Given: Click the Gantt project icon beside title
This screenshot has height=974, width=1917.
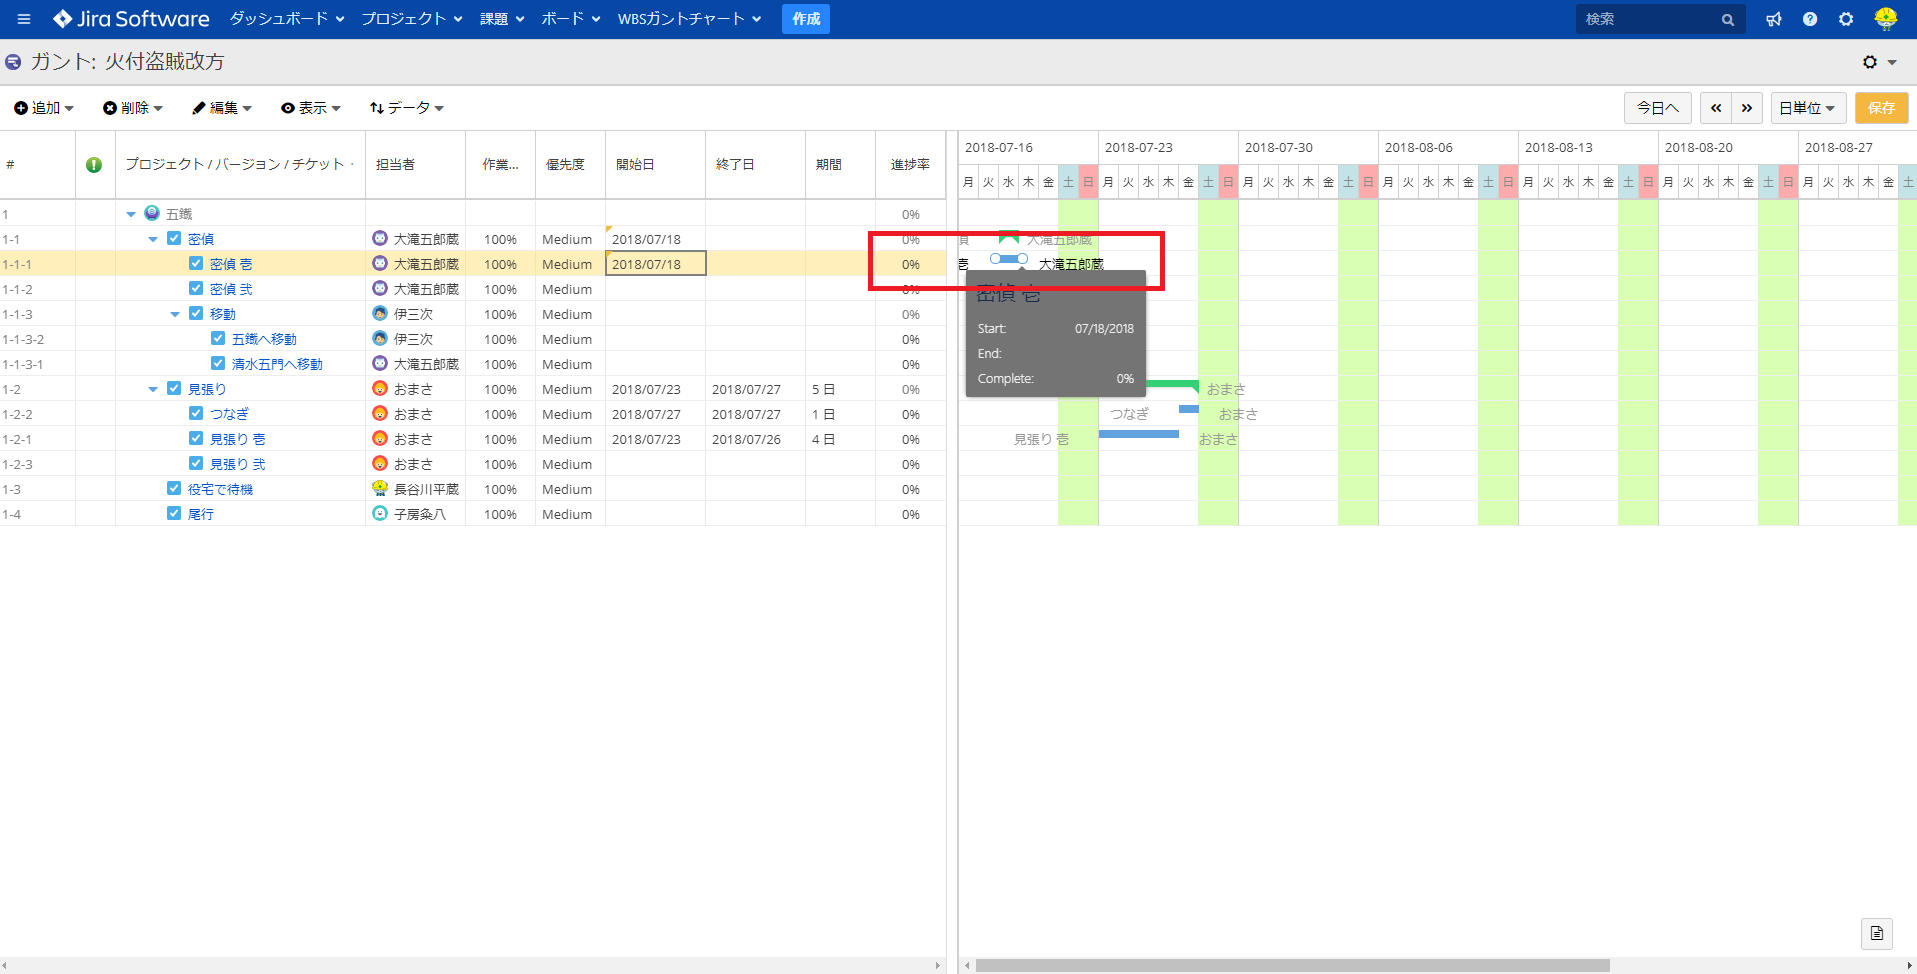Looking at the screenshot, I should (14, 62).
